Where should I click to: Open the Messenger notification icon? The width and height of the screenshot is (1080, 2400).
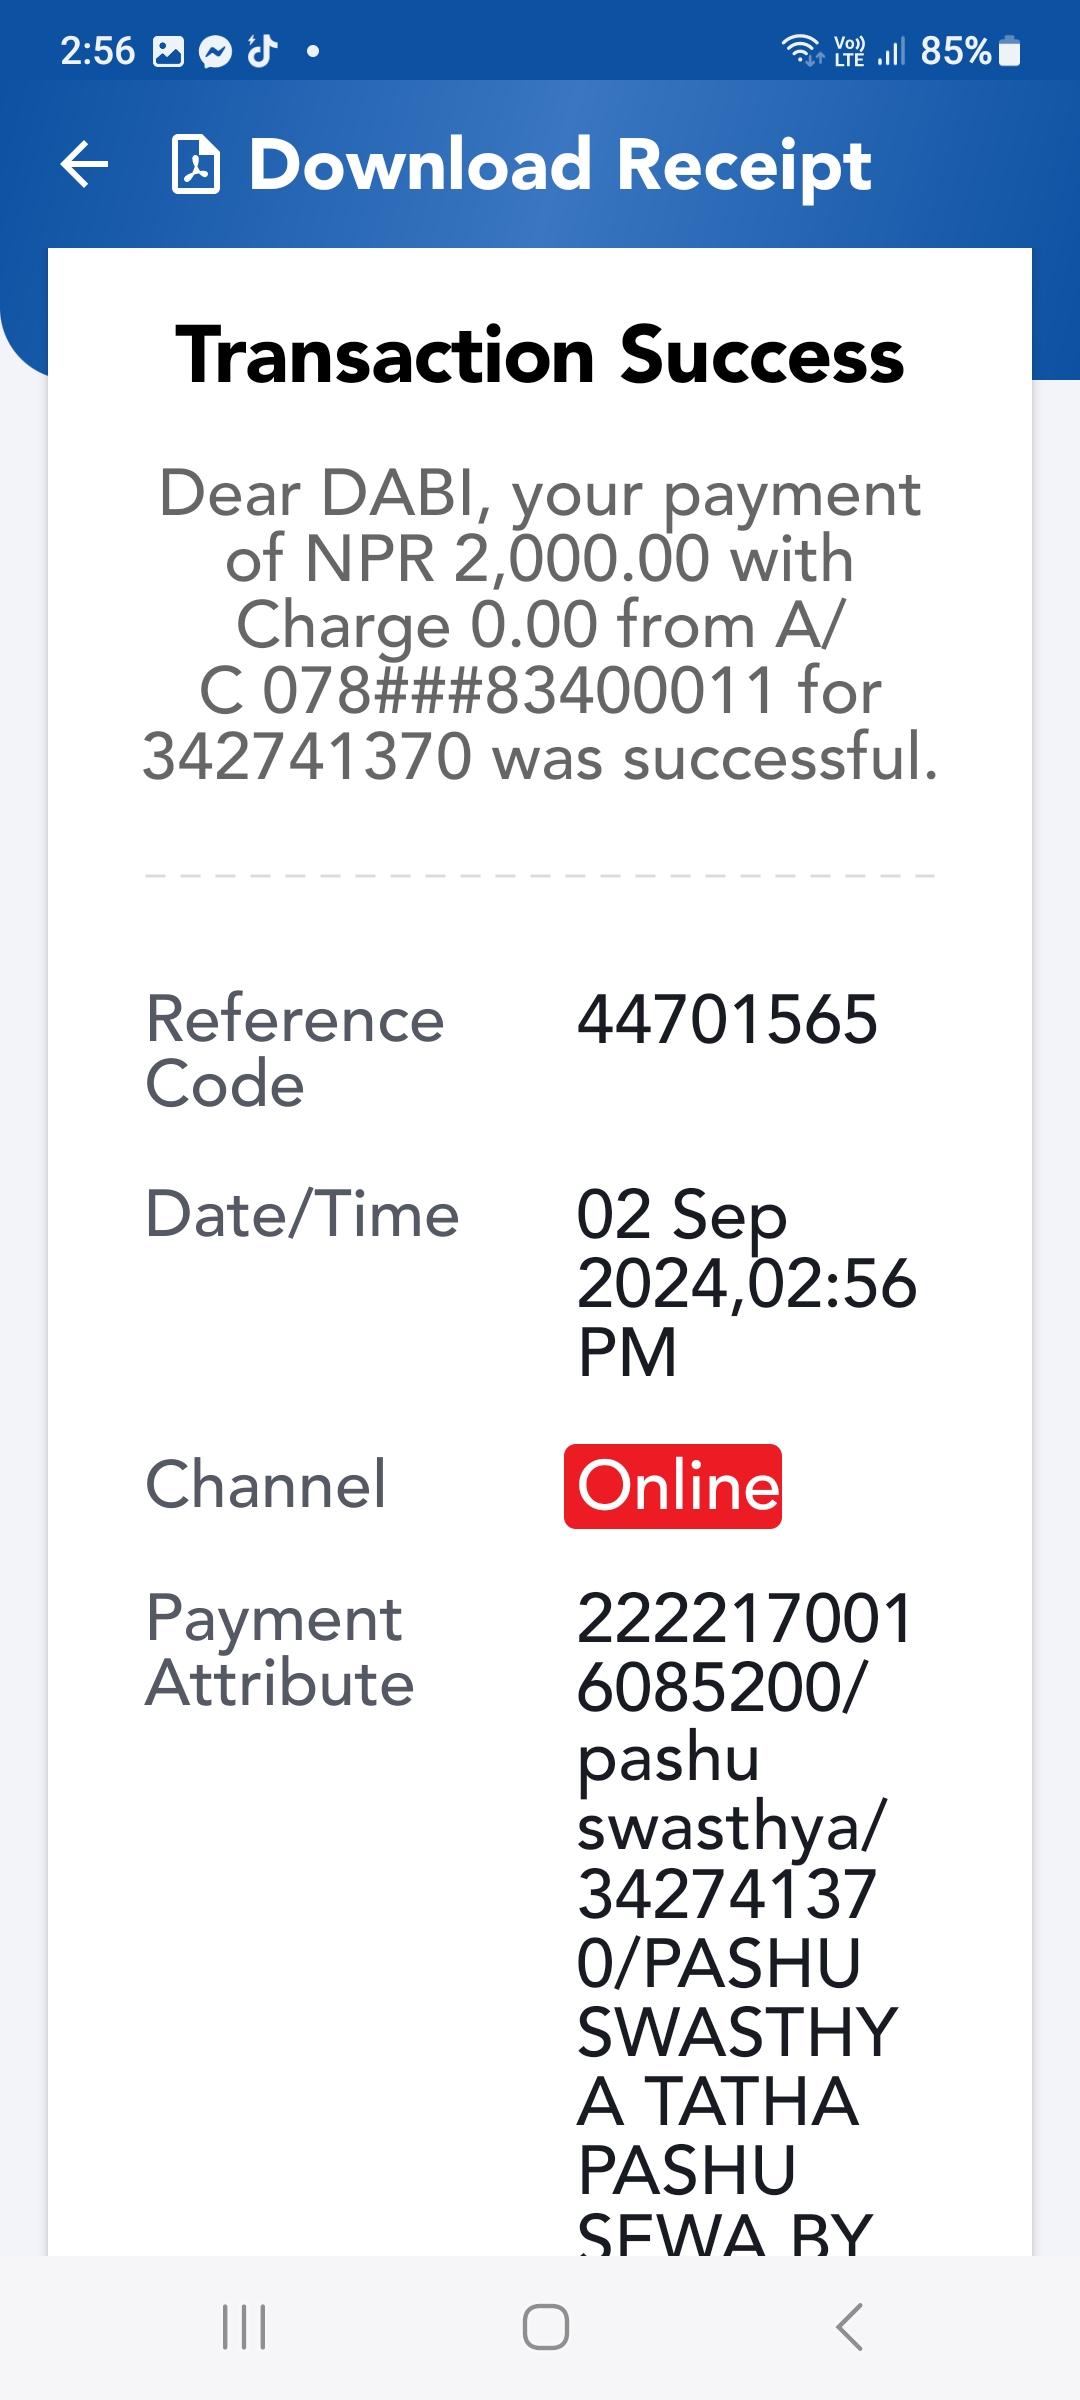[215, 51]
